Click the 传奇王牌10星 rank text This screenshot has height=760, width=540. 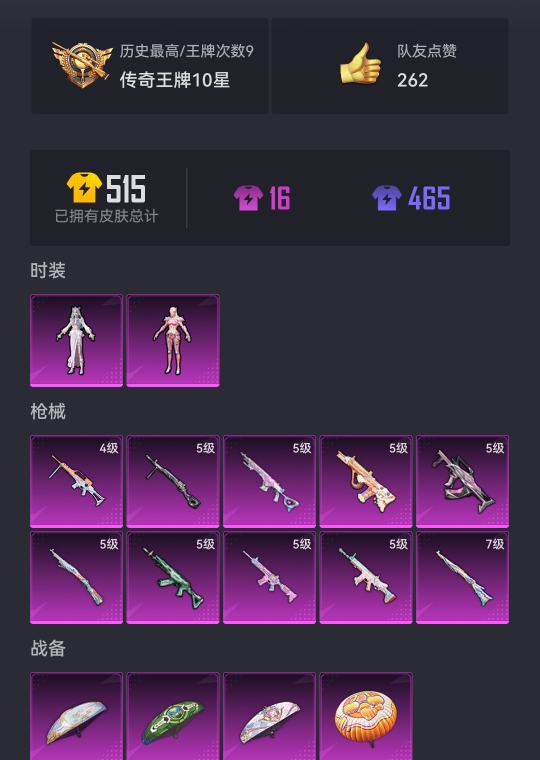(175, 80)
